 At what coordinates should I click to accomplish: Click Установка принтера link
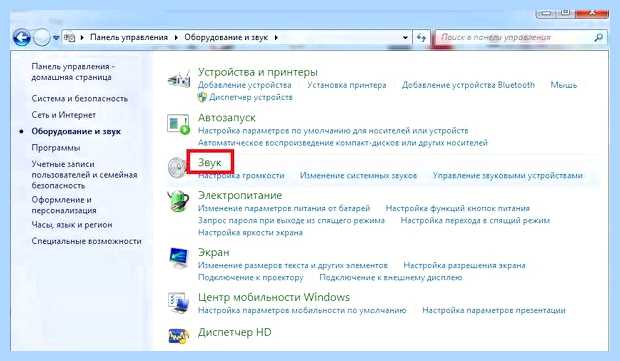tap(347, 85)
